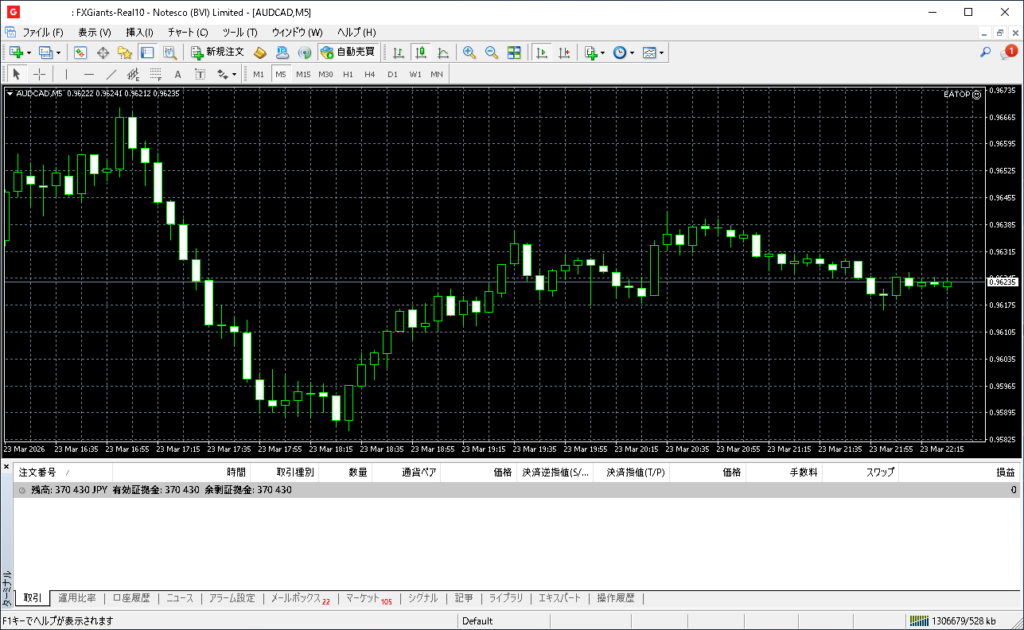Select the crosshair cursor tool
Screen dimensions: 1024x630
pos(39,74)
